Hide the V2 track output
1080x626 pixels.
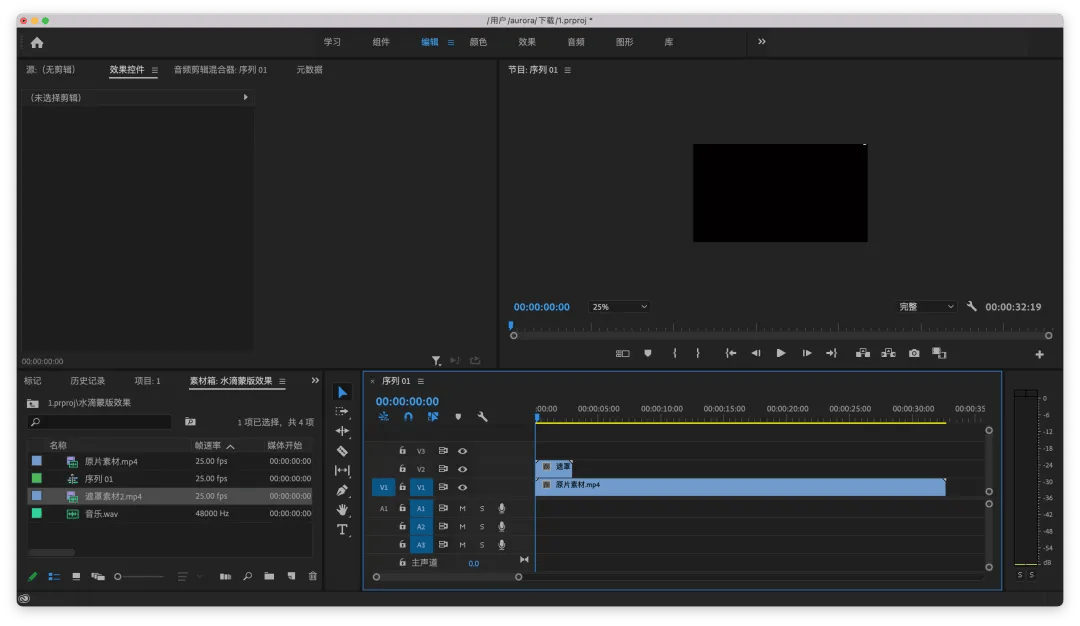[x=463, y=469]
